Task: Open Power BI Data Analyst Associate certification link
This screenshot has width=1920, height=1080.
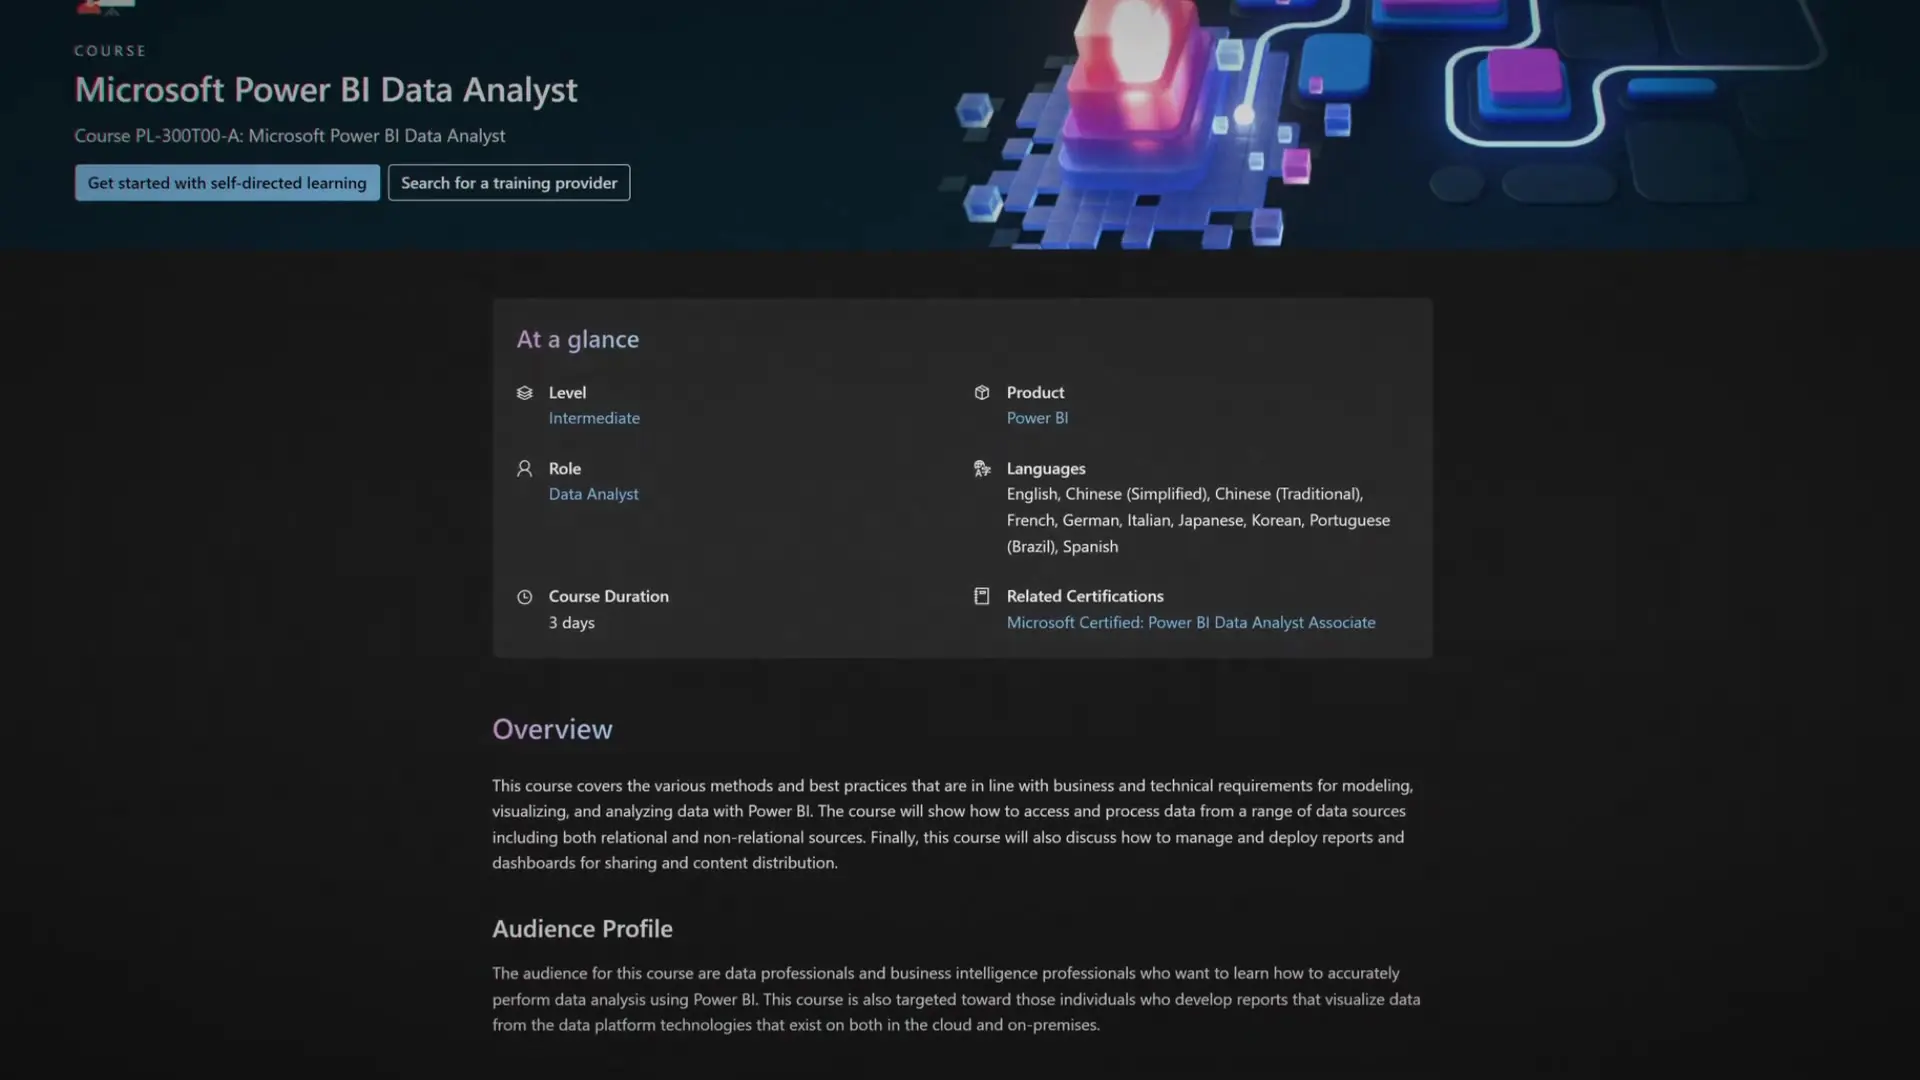Action: click(x=1191, y=622)
